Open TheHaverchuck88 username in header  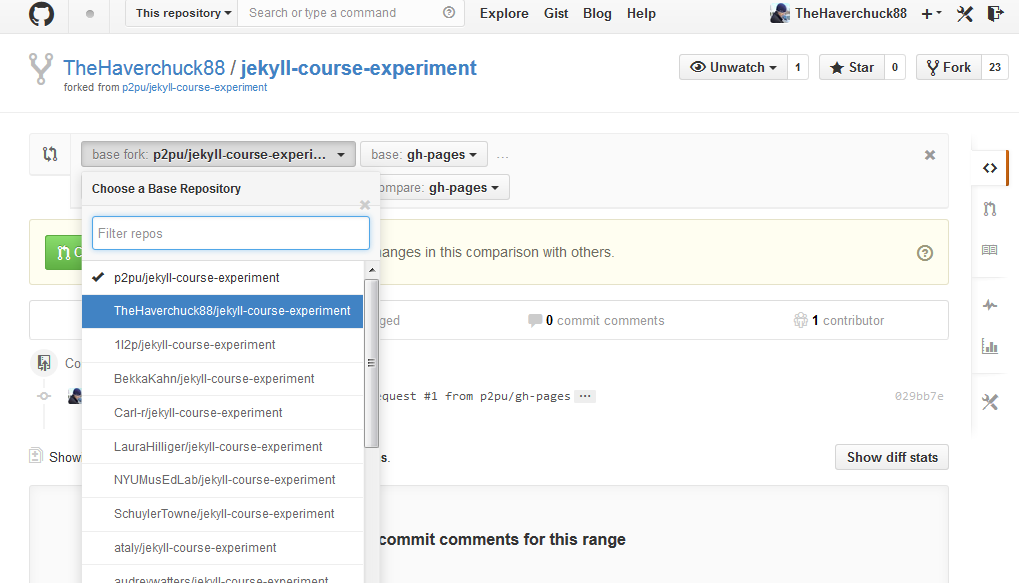pyautogui.click(x=851, y=14)
